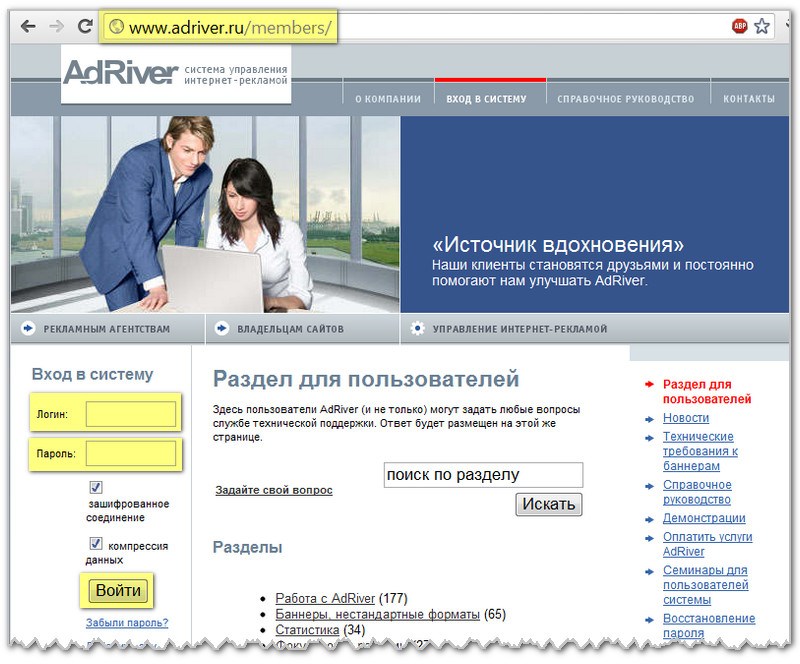Toggle the компрессия данных checkbox
The image size is (800, 664).
[95, 543]
